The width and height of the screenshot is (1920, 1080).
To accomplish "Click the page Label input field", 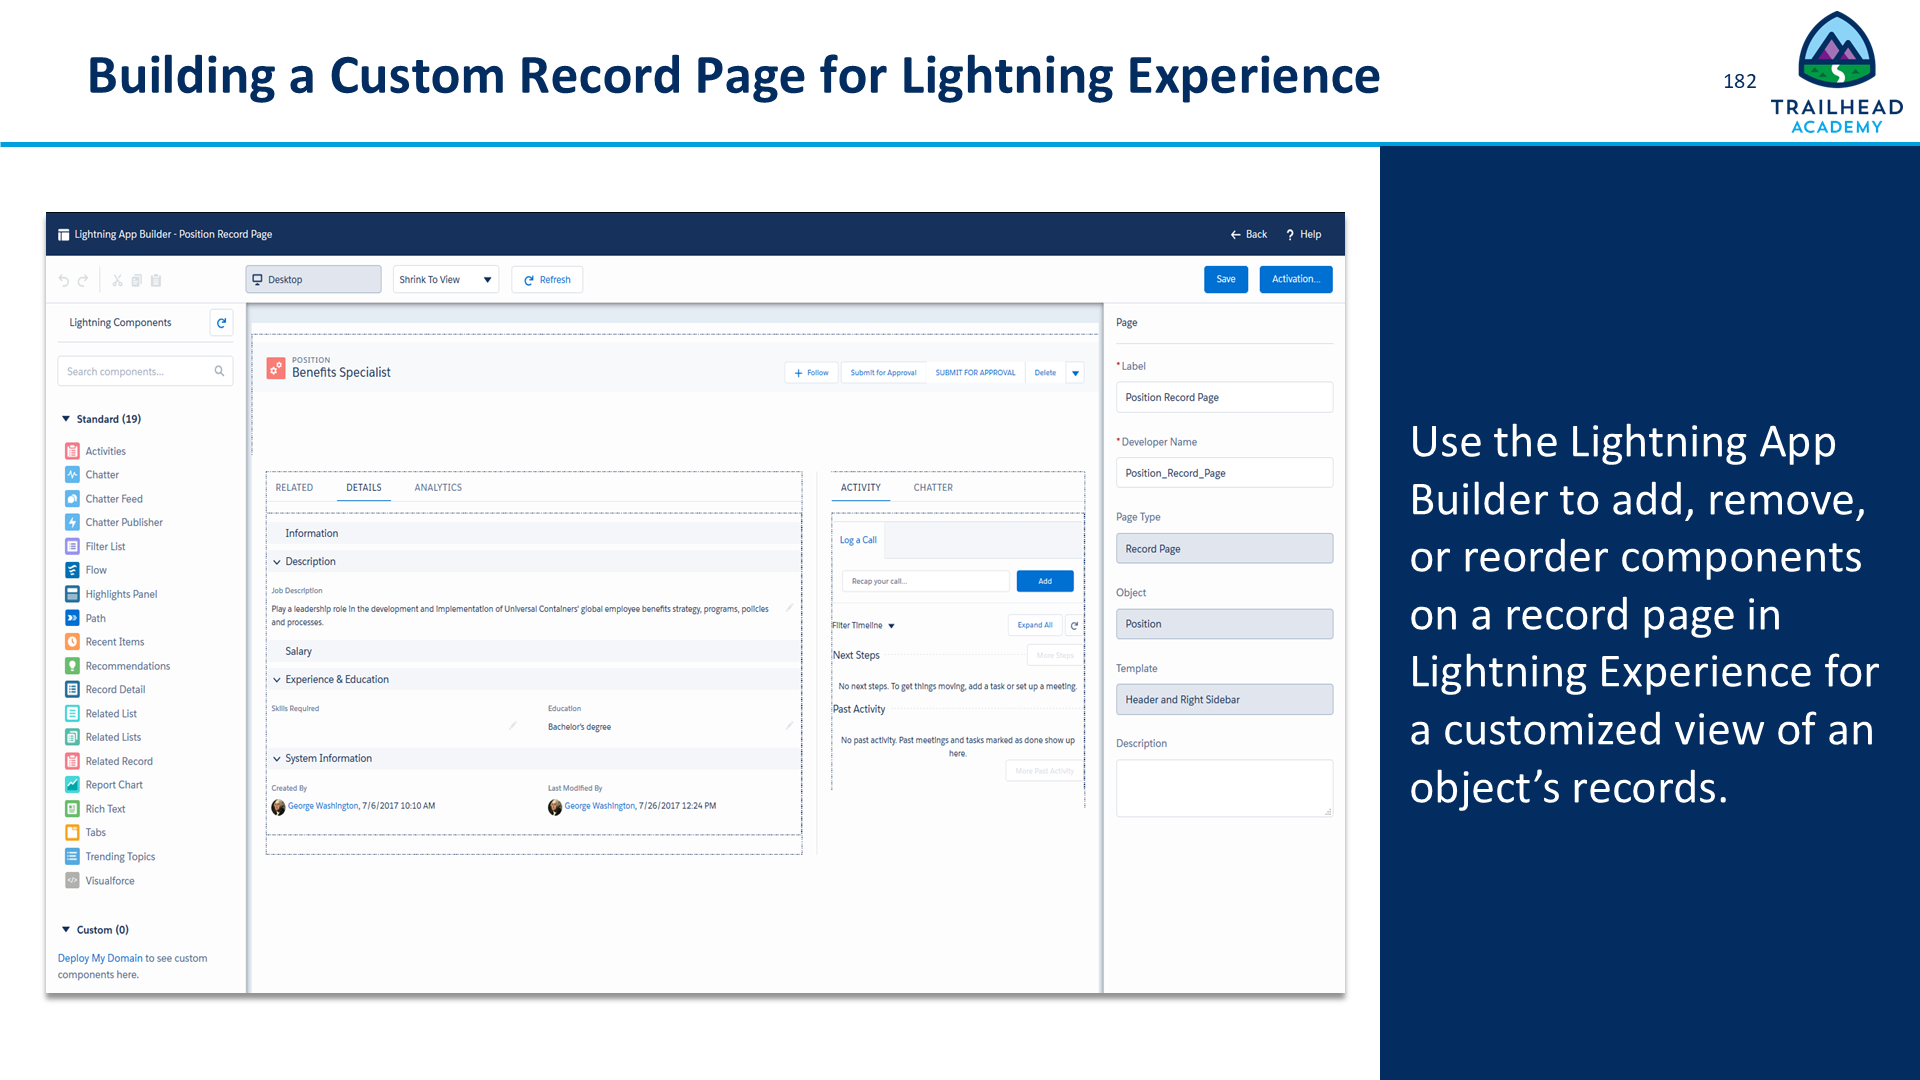I will pyautogui.click(x=1224, y=397).
